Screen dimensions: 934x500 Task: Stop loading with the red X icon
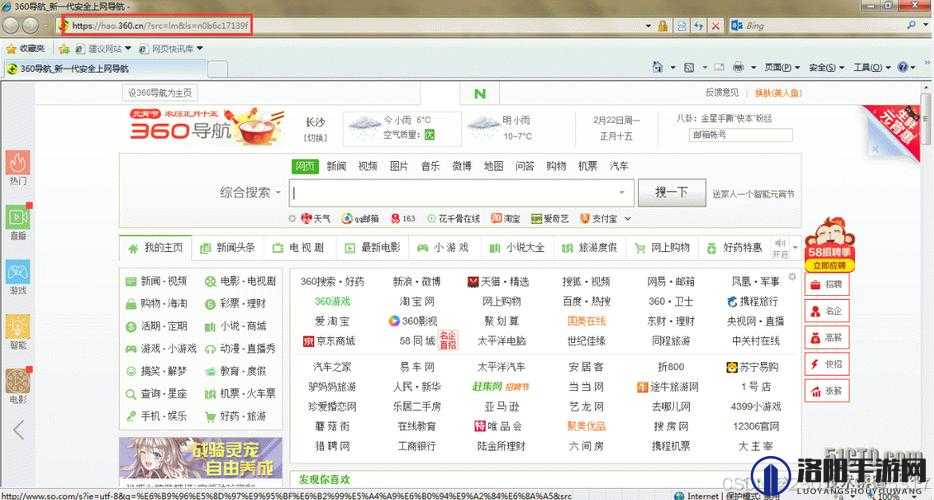coord(715,26)
